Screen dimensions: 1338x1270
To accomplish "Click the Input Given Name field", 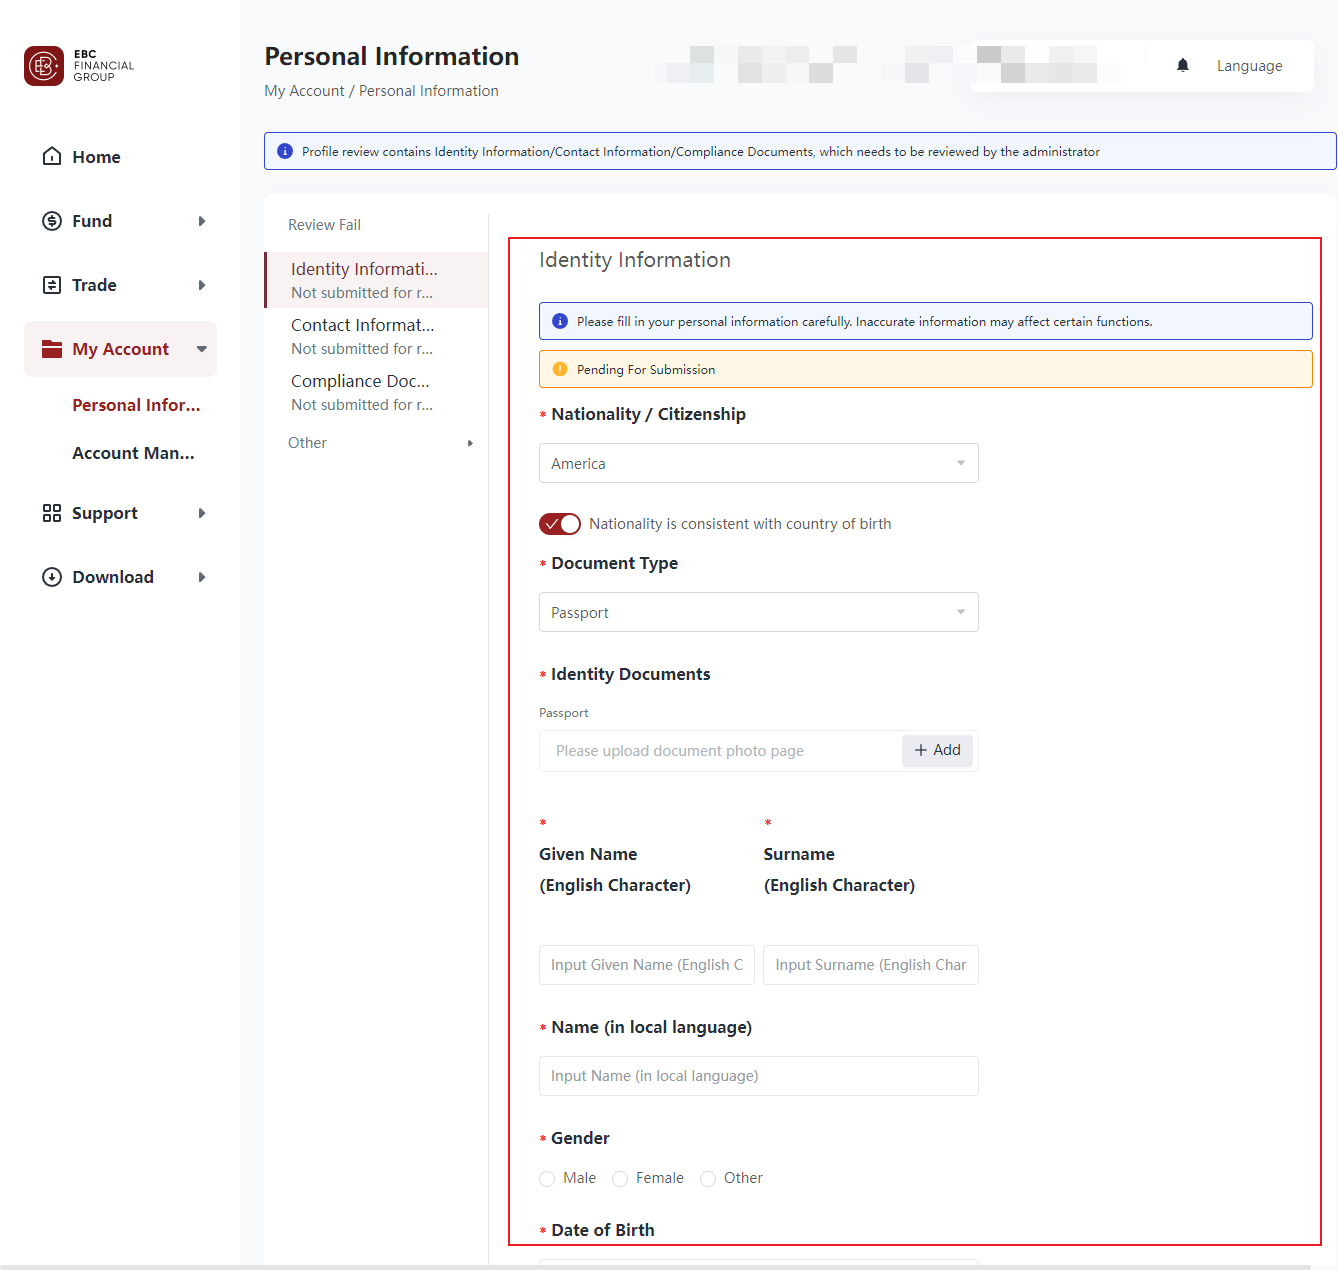I will [646, 964].
